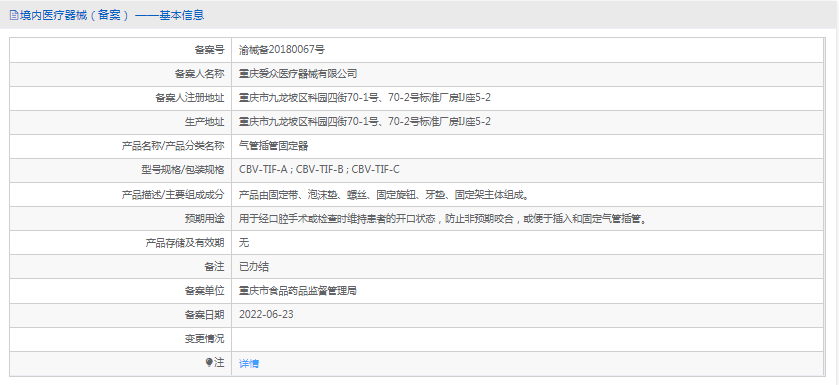Click the 备案单位 row label
This screenshot has height=385, width=839.
[204, 291]
